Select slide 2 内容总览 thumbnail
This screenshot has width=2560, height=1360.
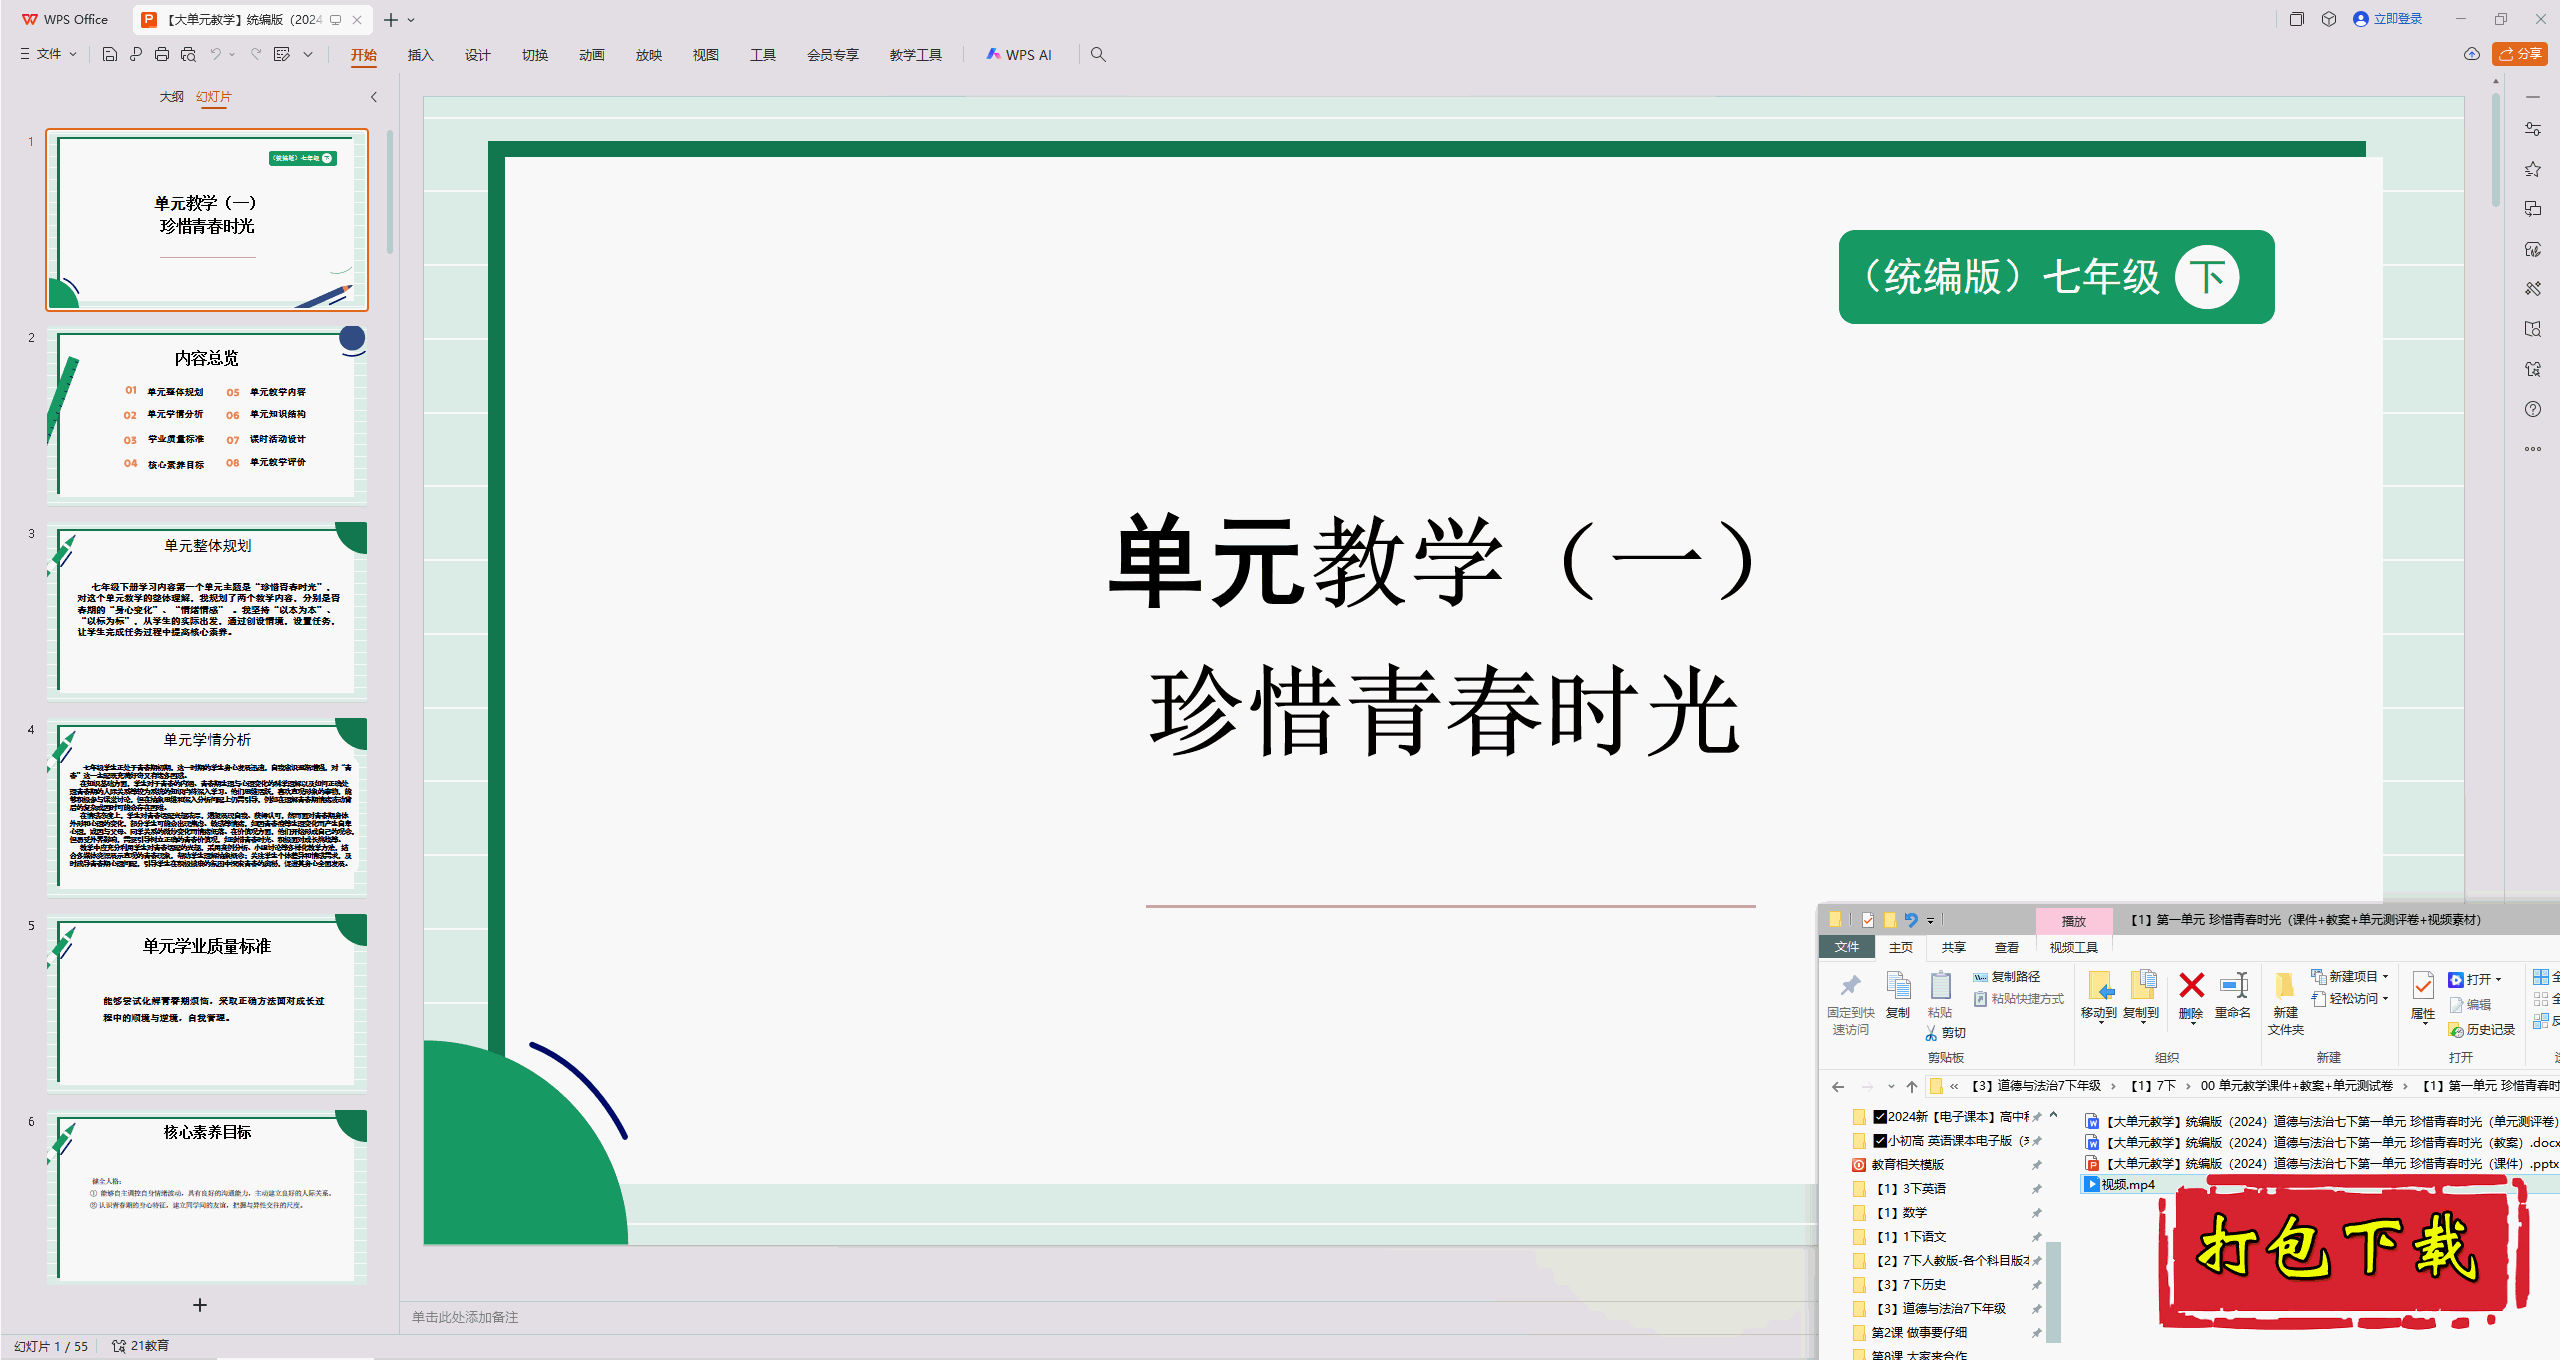(x=207, y=415)
